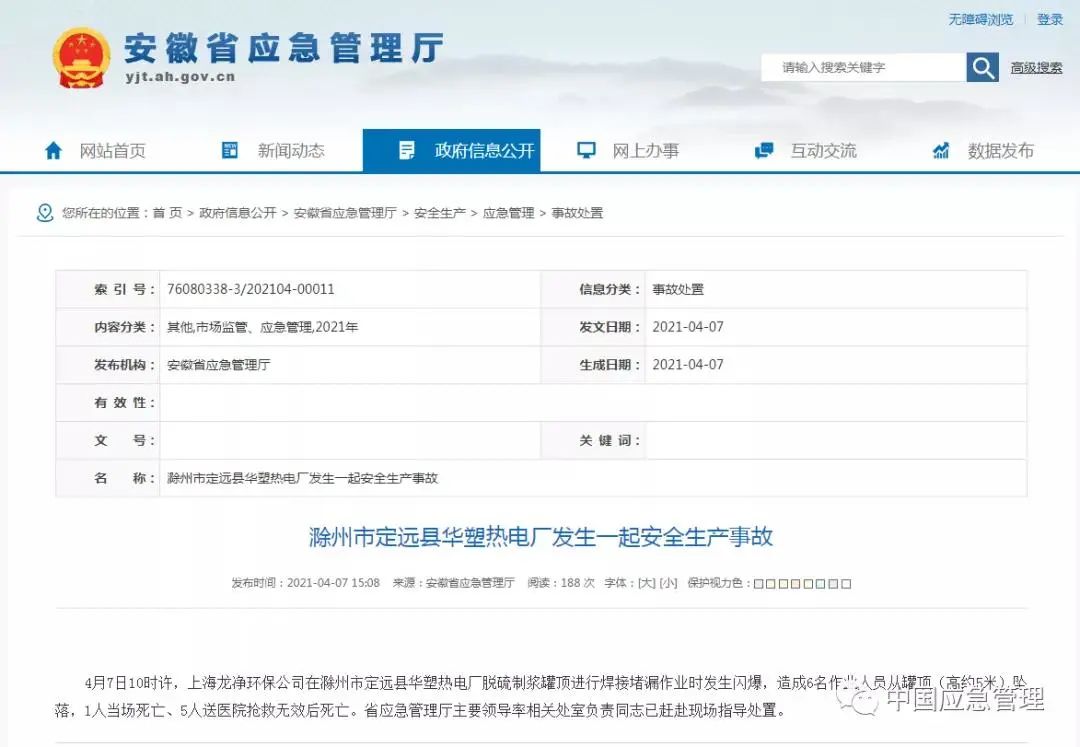
Task: Click the home icon beside 网站首页
Action: click(53, 151)
